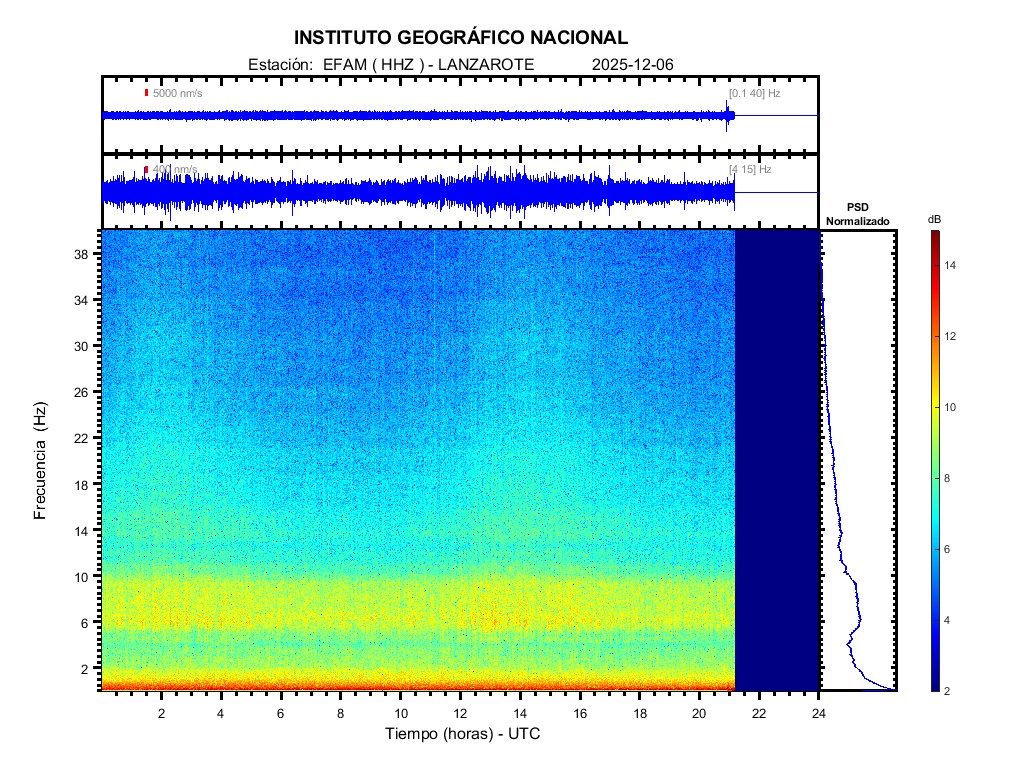
Task: Click the INSTITUTO GEOGRÁFICO NACIONAL title
Action: (461, 38)
